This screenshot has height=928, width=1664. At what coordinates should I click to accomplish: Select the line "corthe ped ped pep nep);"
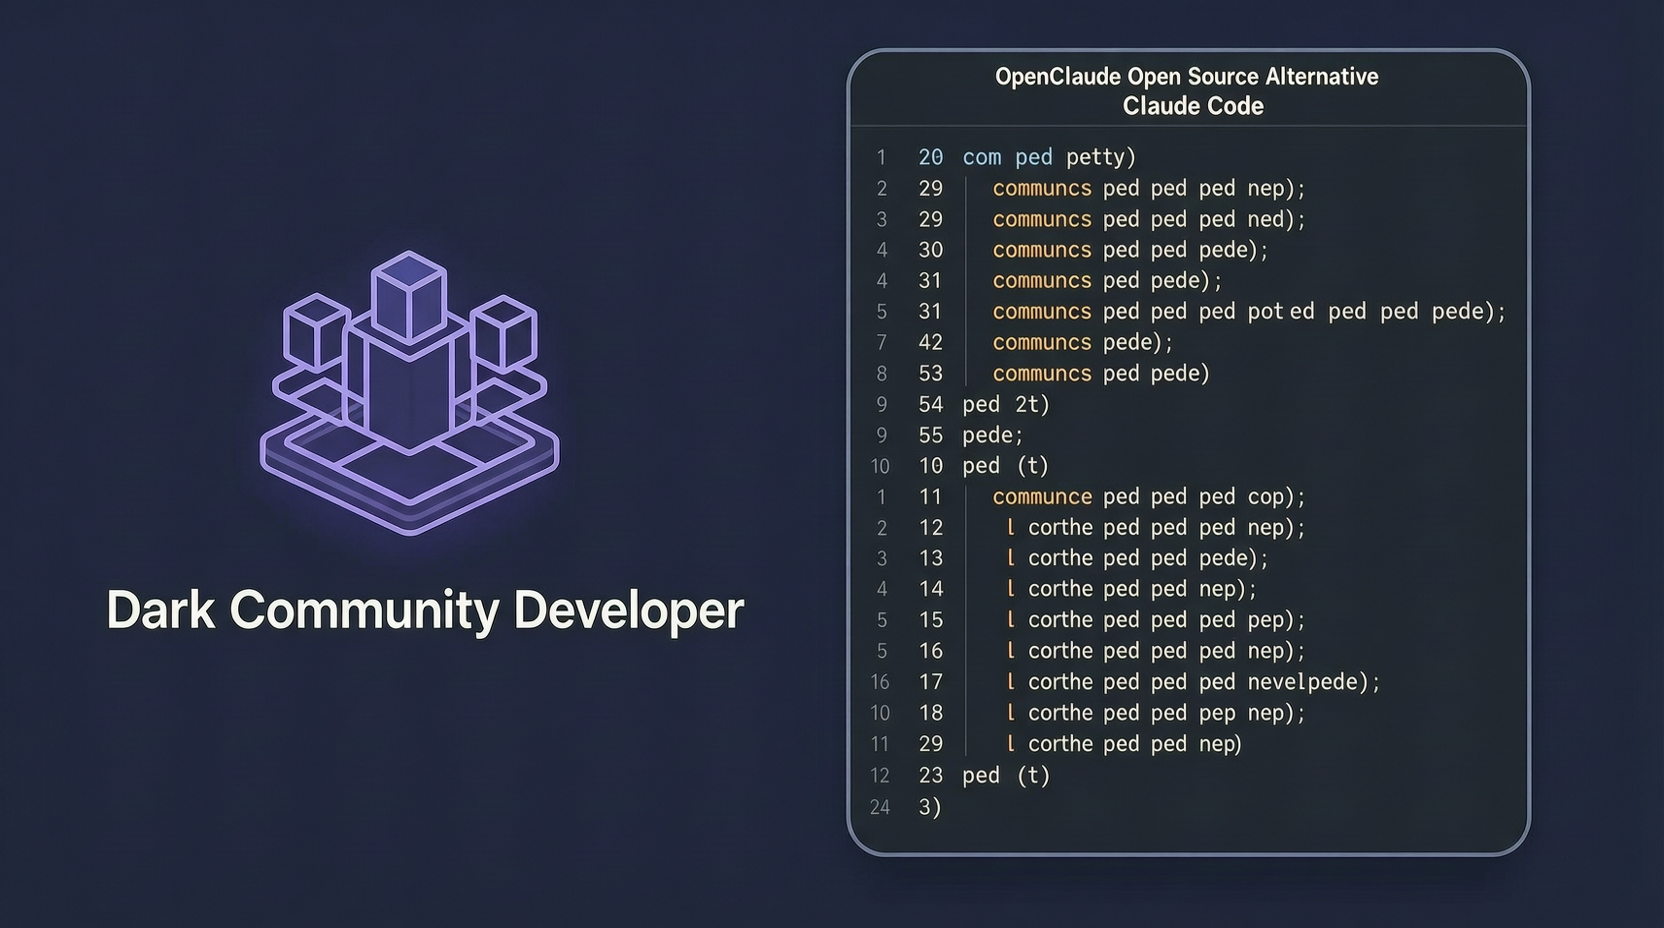[x=1156, y=714]
